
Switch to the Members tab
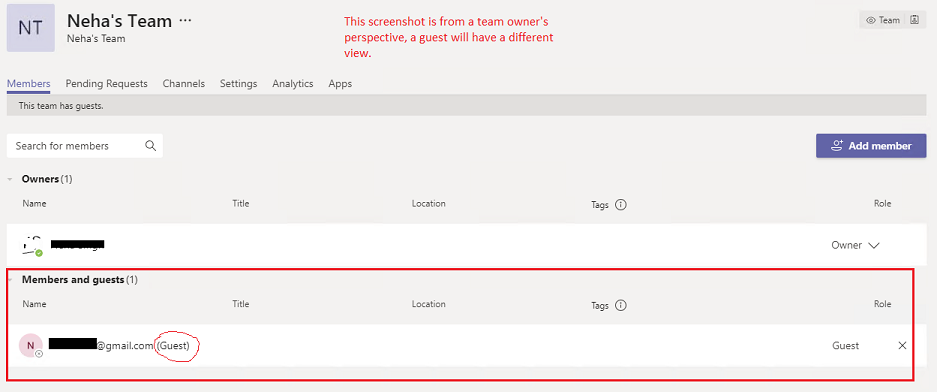pyautogui.click(x=29, y=84)
